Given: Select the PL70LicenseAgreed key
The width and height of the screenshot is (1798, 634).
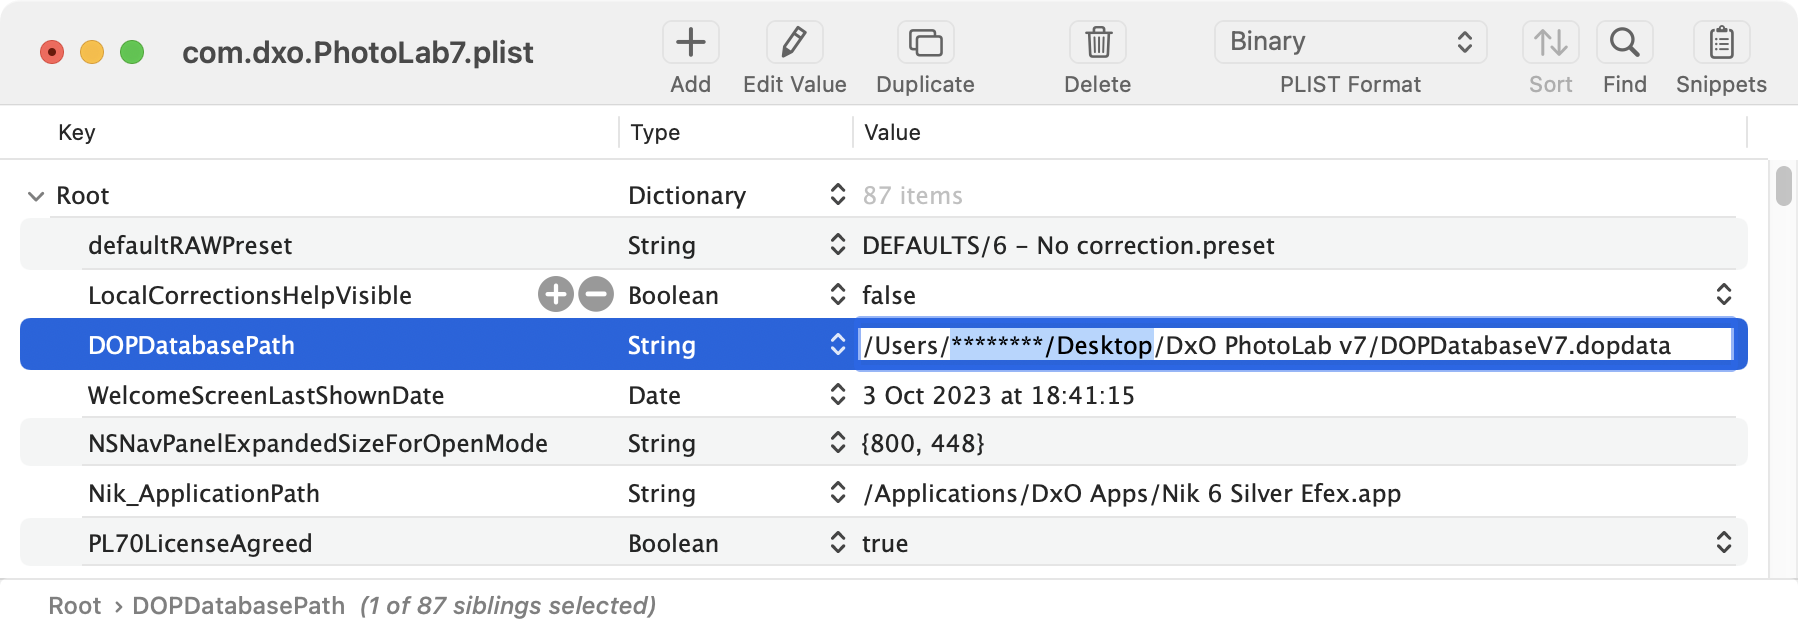Looking at the screenshot, I should click(200, 543).
